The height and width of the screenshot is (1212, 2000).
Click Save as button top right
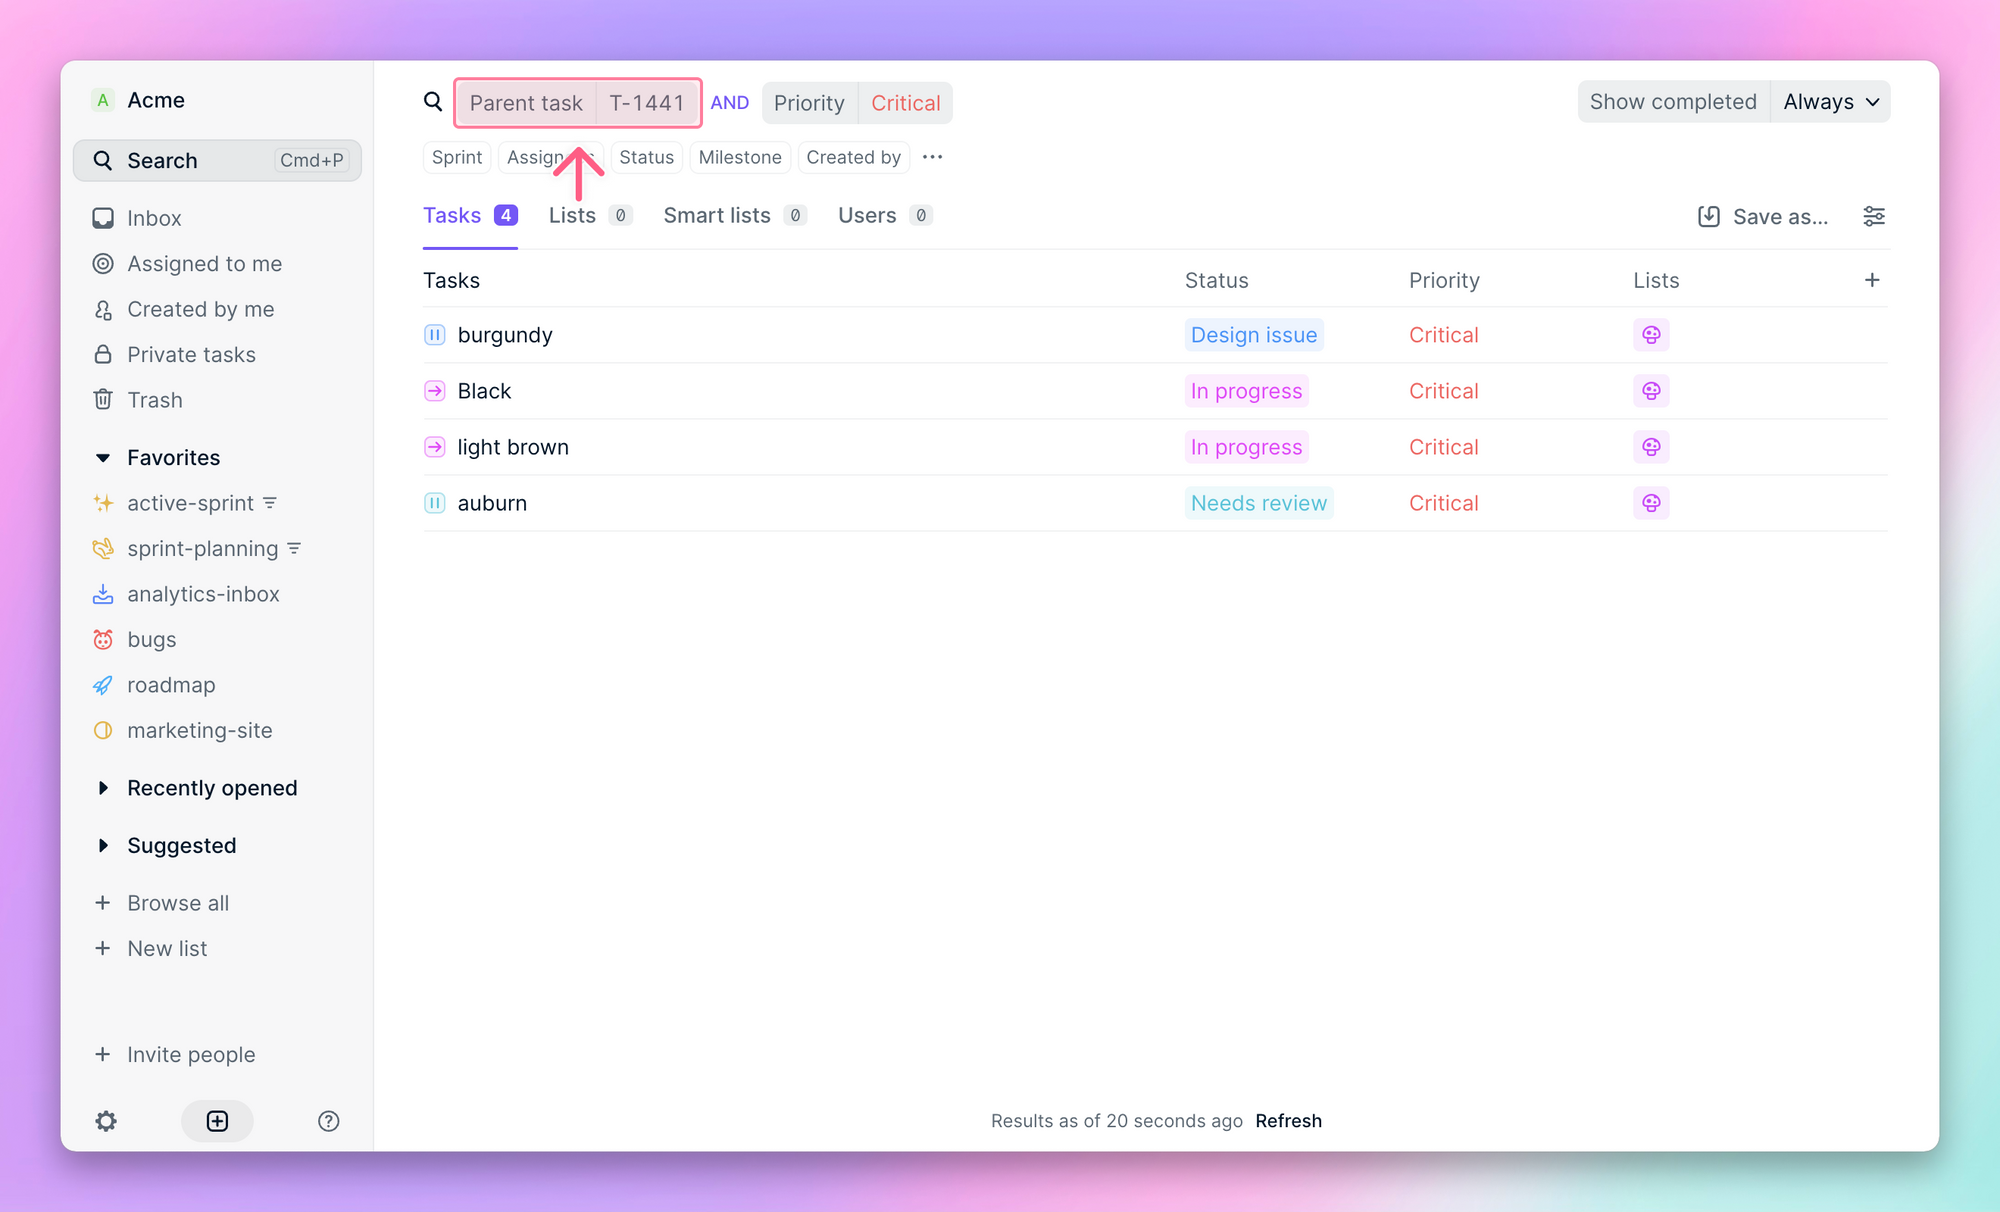[1764, 216]
